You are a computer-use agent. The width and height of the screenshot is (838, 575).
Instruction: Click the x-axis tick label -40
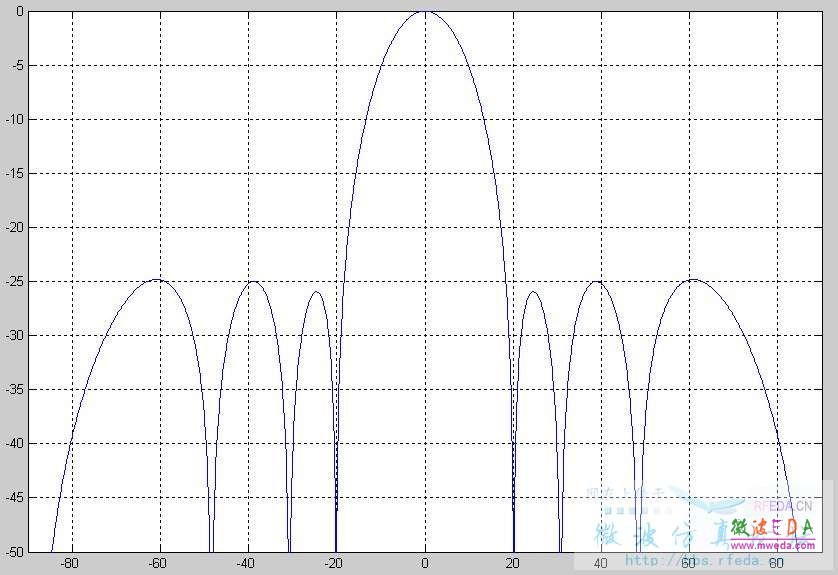pos(246,563)
